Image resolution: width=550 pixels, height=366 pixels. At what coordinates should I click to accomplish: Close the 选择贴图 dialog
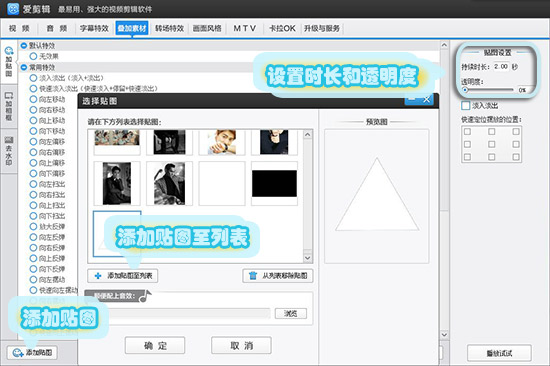[x=427, y=100]
